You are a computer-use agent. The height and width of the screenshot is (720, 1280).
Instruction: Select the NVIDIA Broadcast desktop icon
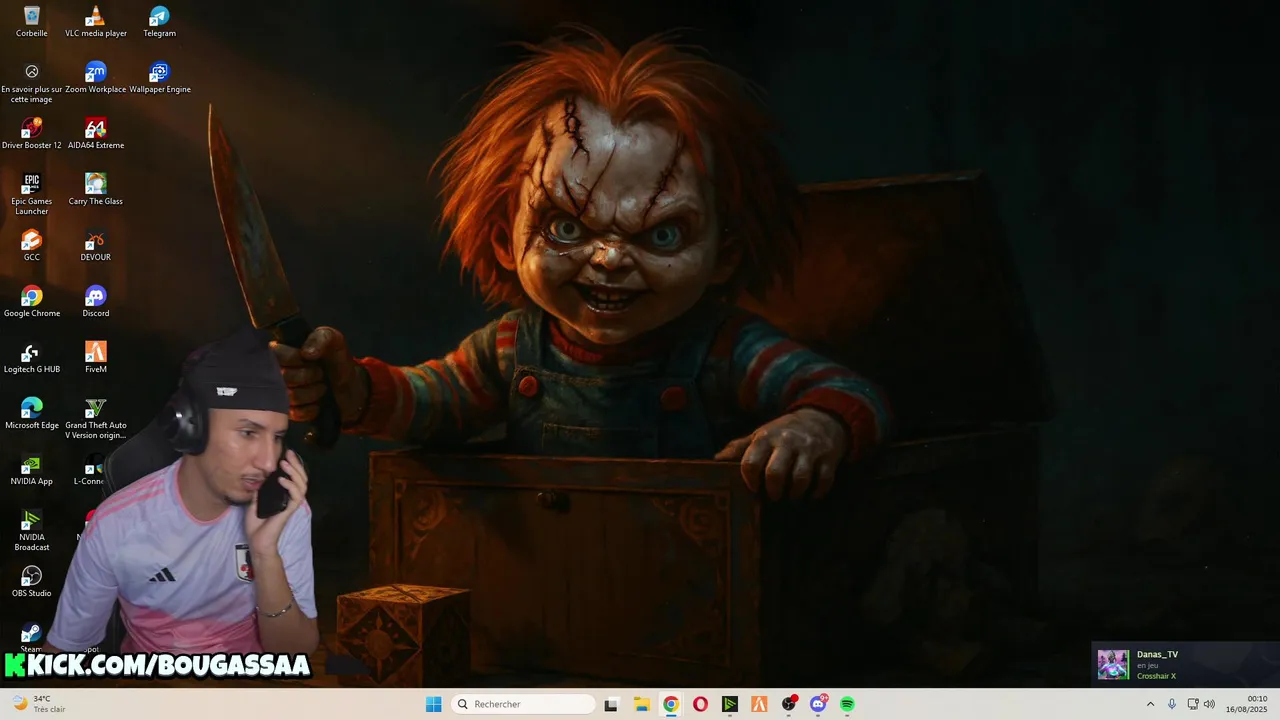click(32, 531)
